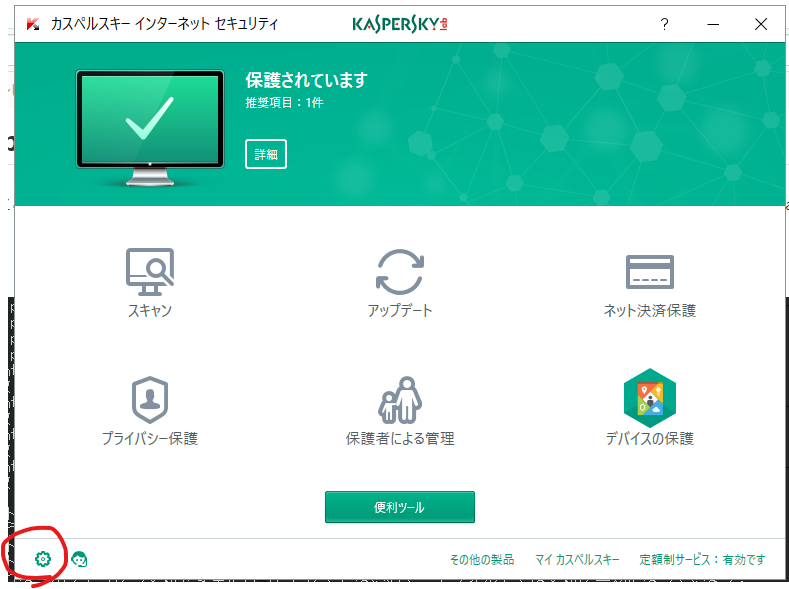
Task: Click the ネット決済保護 label text
Action: [x=650, y=310]
